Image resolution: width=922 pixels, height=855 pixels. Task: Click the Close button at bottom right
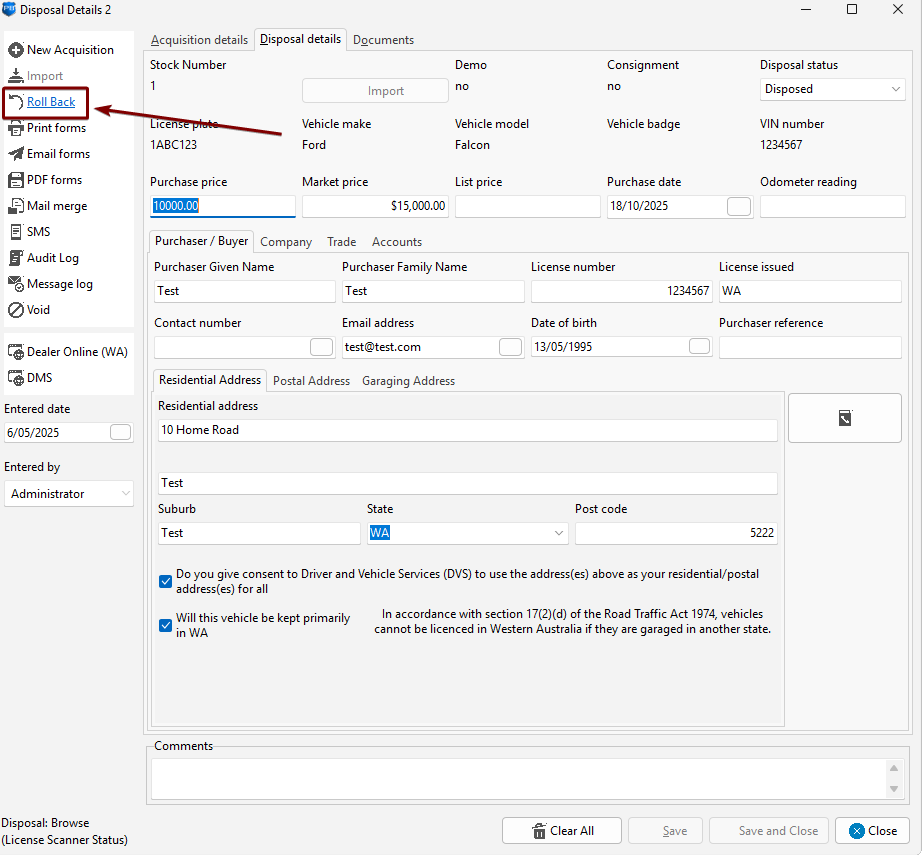pos(872,831)
